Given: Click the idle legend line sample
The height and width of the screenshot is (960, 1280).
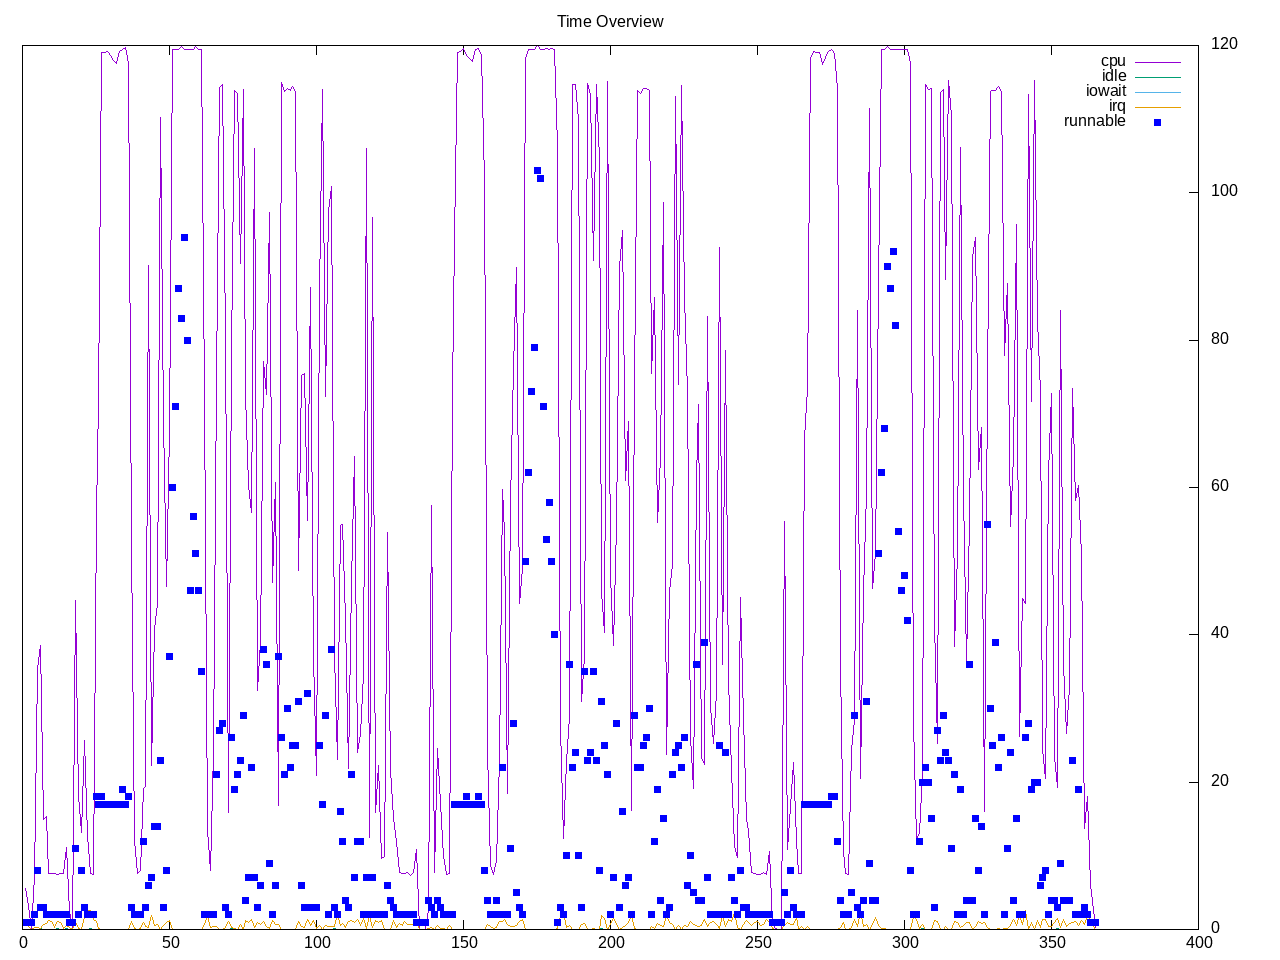Looking at the screenshot, I should [x=1157, y=77].
